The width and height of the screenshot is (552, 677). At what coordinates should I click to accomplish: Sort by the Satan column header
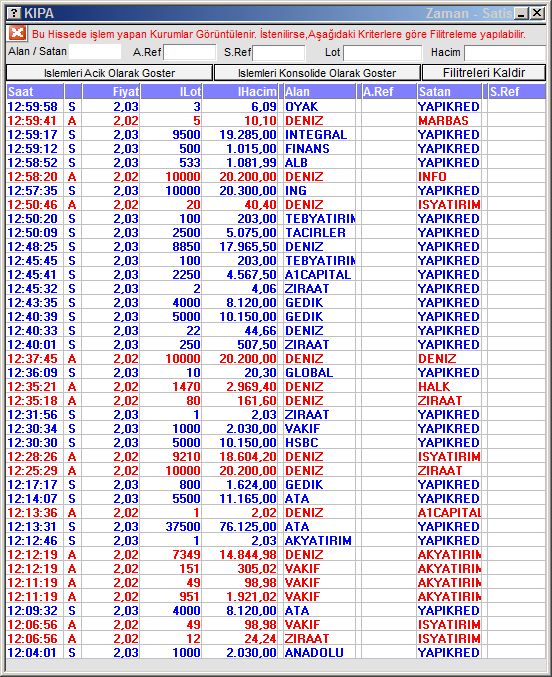[449, 92]
